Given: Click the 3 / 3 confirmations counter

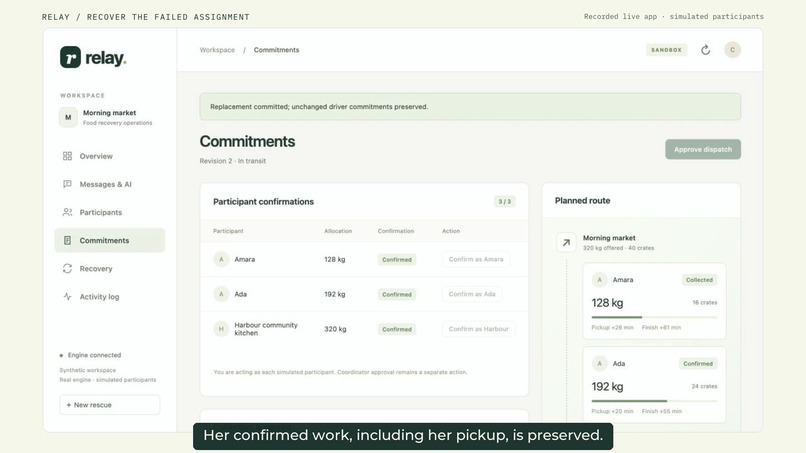Looking at the screenshot, I should (505, 202).
